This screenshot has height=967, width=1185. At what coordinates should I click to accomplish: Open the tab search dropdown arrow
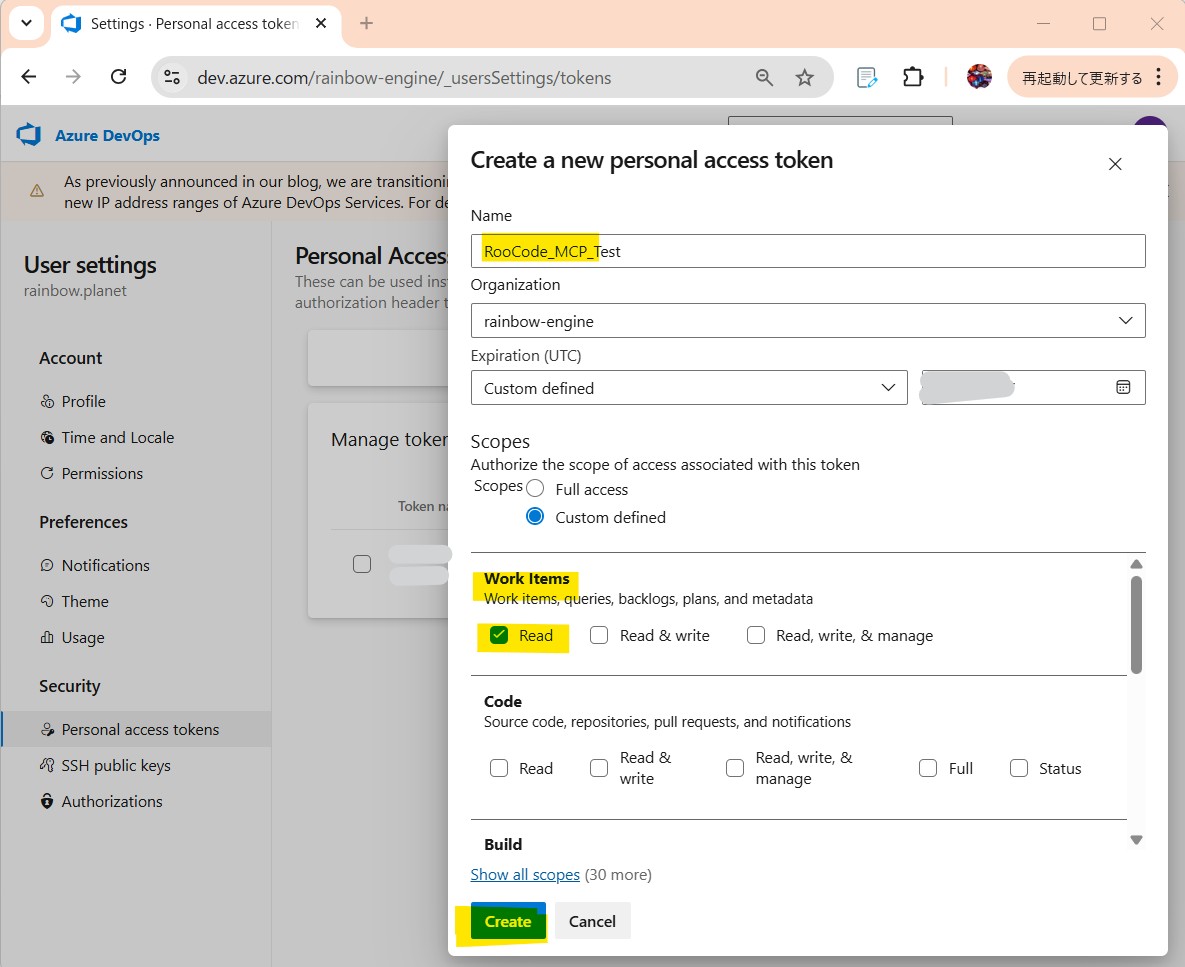26,23
